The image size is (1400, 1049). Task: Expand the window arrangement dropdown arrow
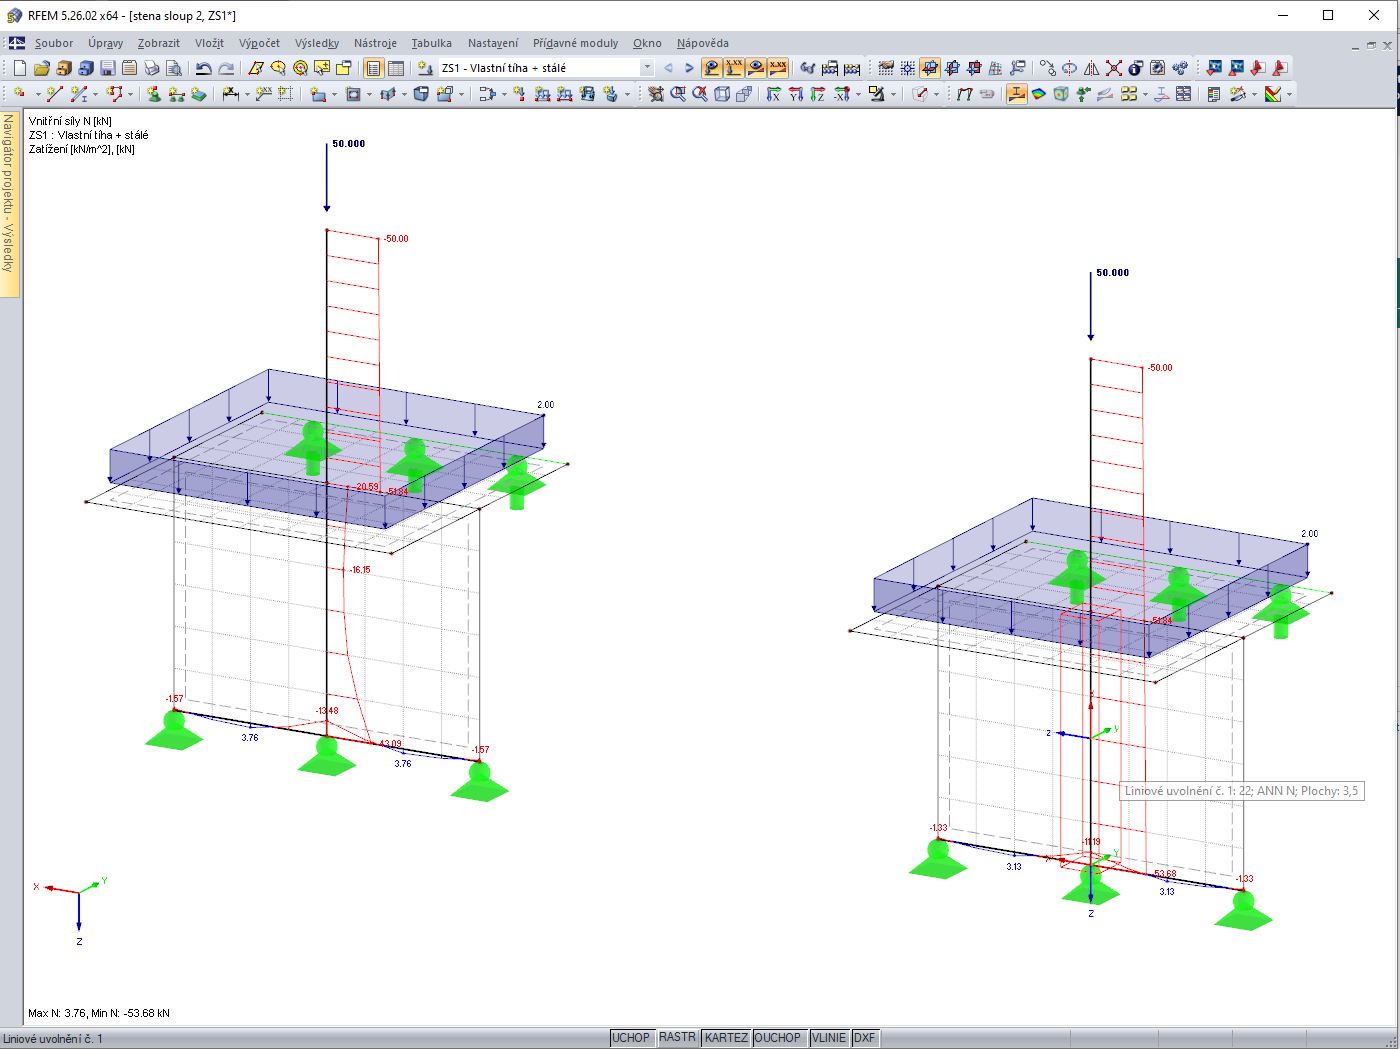pos(1145,94)
